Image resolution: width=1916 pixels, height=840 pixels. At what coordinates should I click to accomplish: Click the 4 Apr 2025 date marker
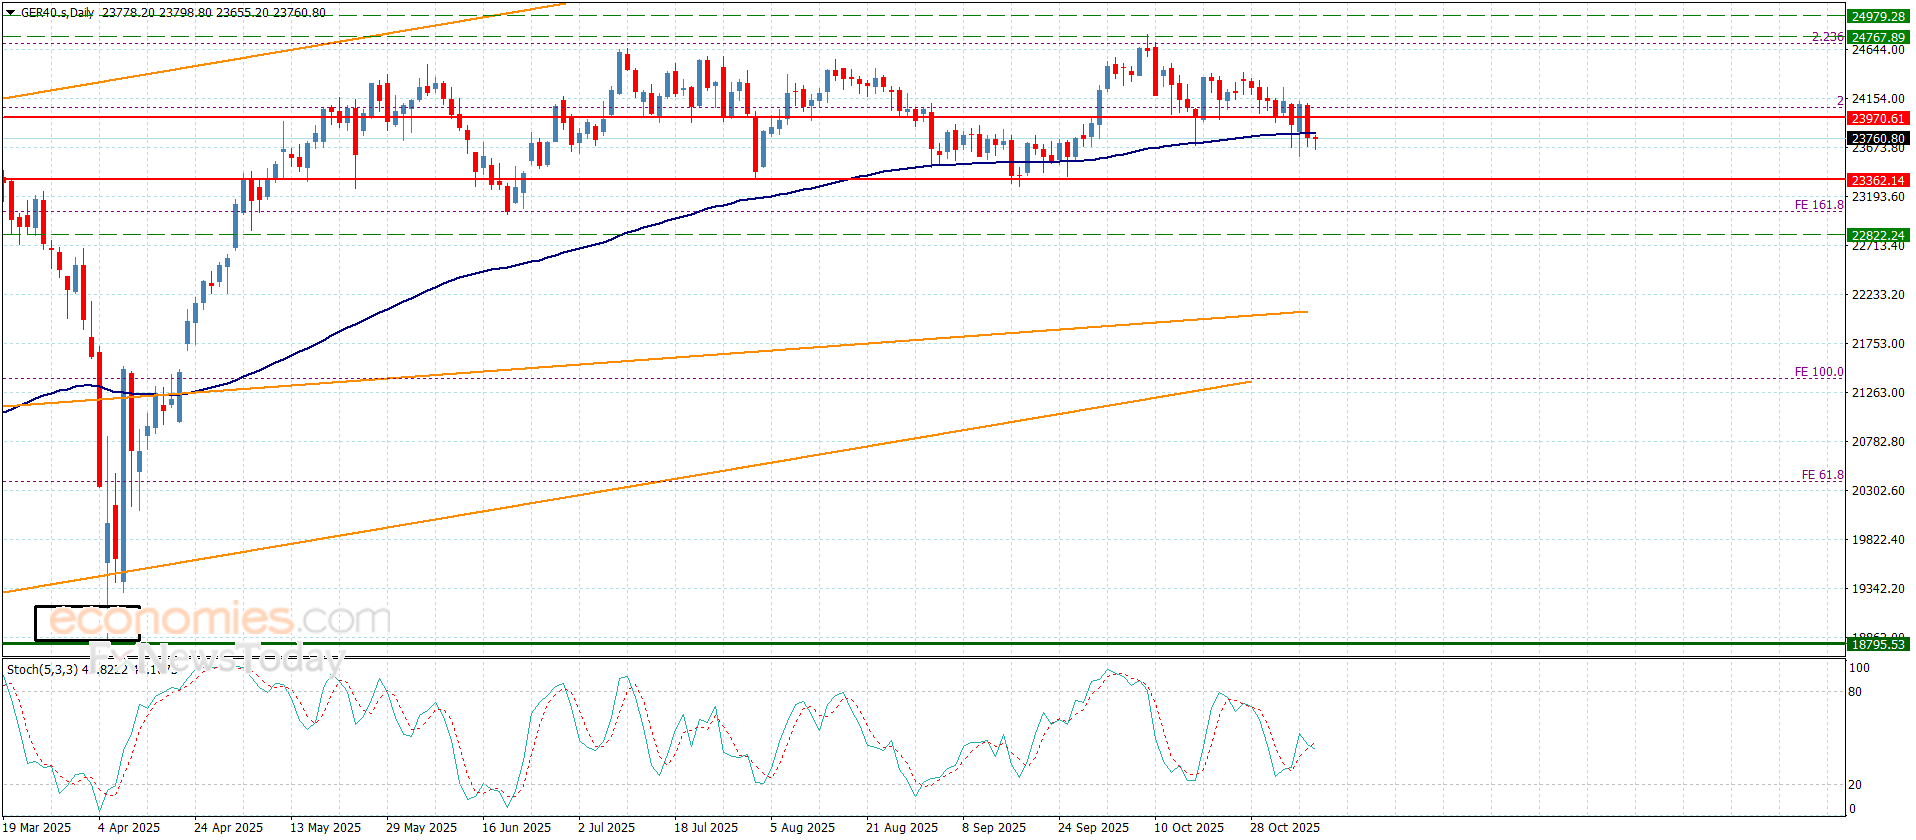point(129,827)
